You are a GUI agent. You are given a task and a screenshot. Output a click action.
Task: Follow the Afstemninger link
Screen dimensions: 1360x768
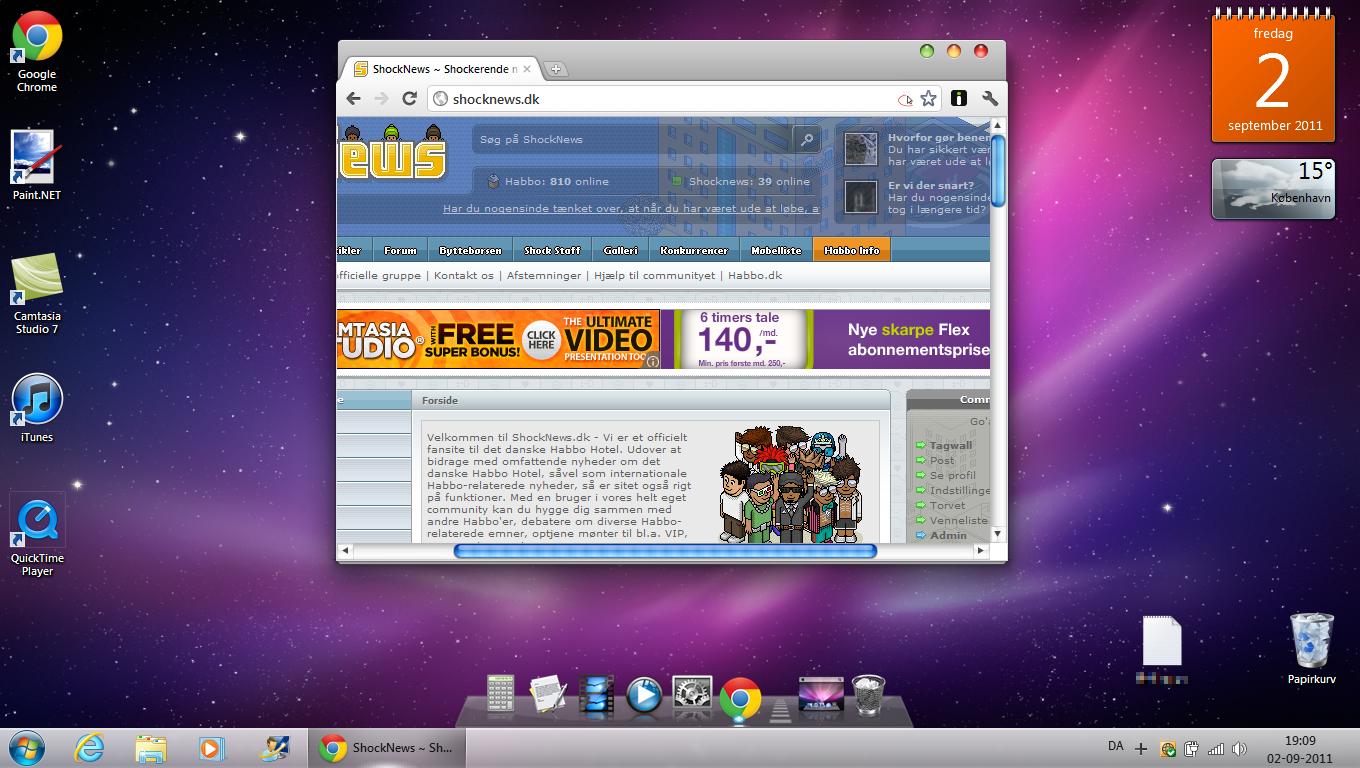click(544, 275)
